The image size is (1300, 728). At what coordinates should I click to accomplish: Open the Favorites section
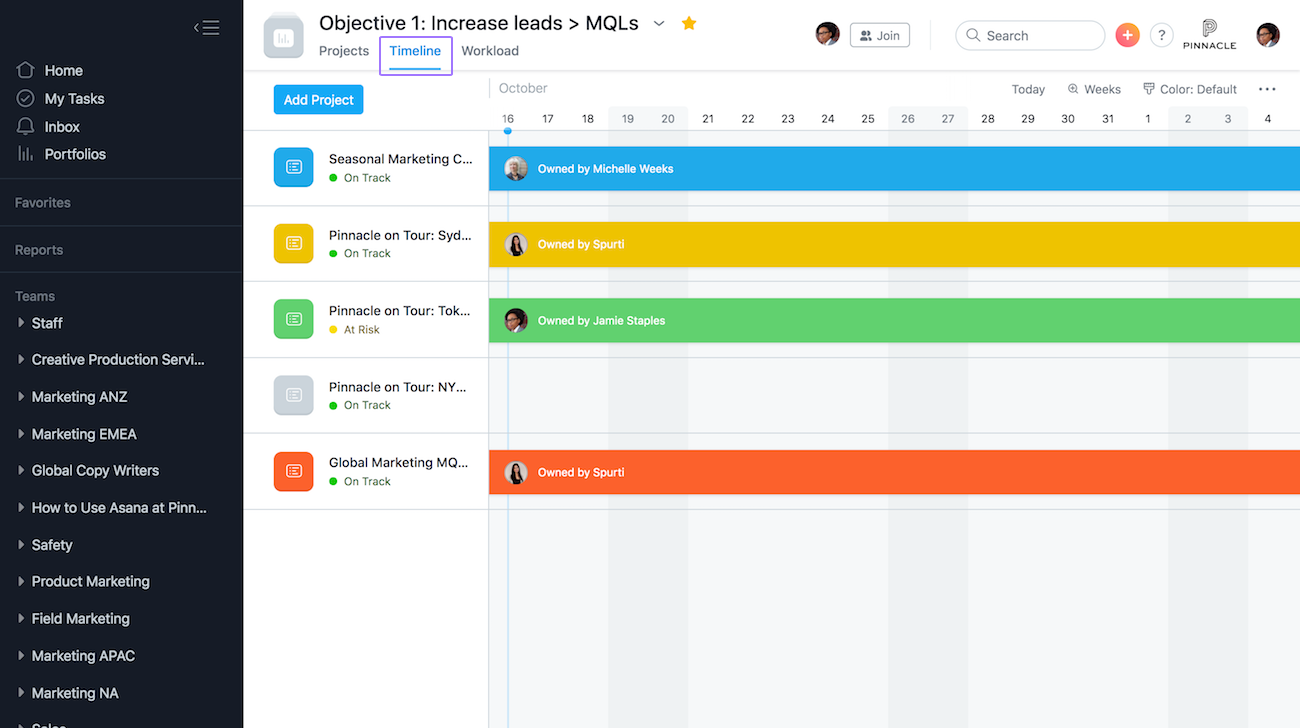click(43, 202)
